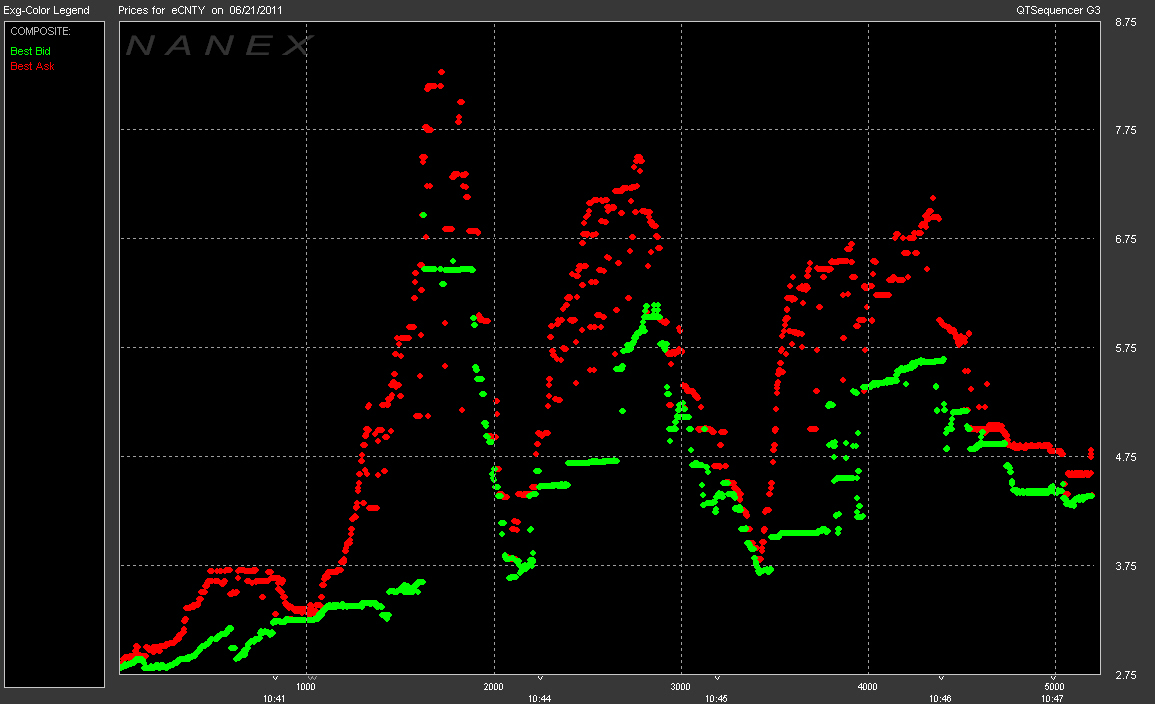This screenshot has width=1155, height=704.
Task: Click the Exg-Color Legend header
Action: coord(47,10)
